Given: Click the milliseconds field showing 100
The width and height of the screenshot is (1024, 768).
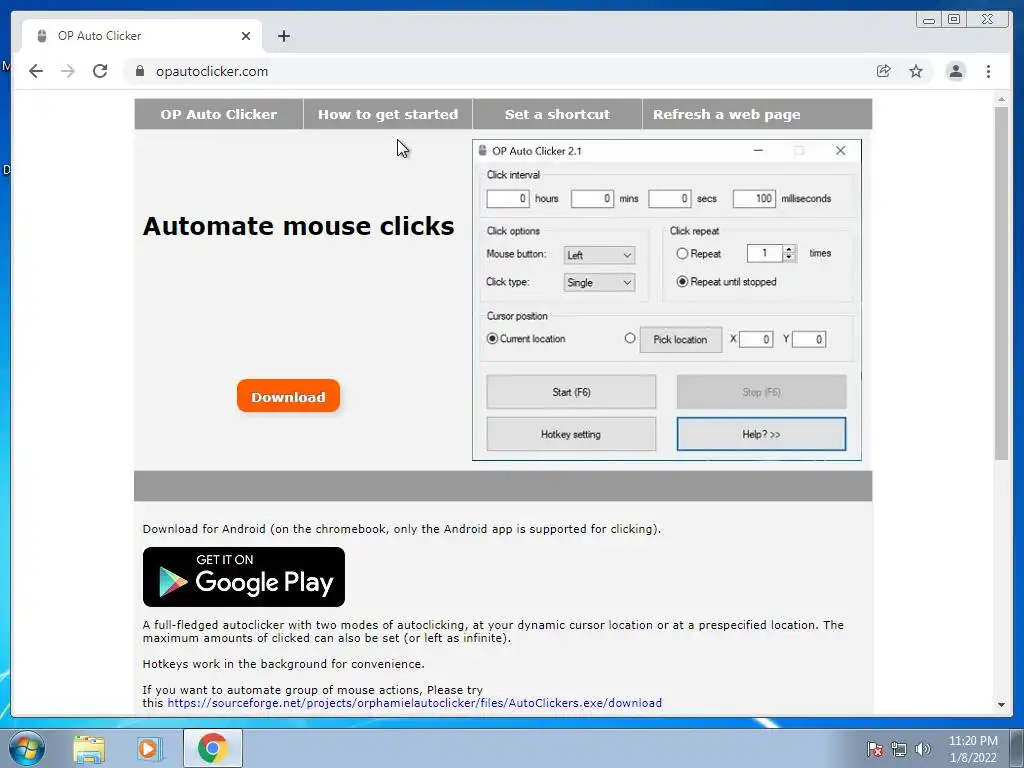Looking at the screenshot, I should [754, 199].
